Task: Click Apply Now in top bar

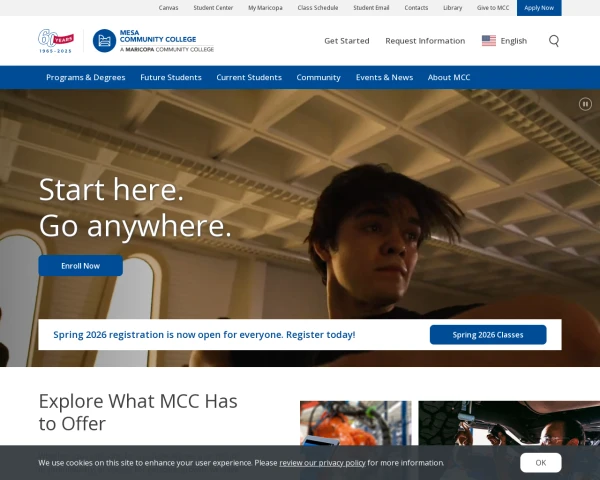Action: click(539, 8)
